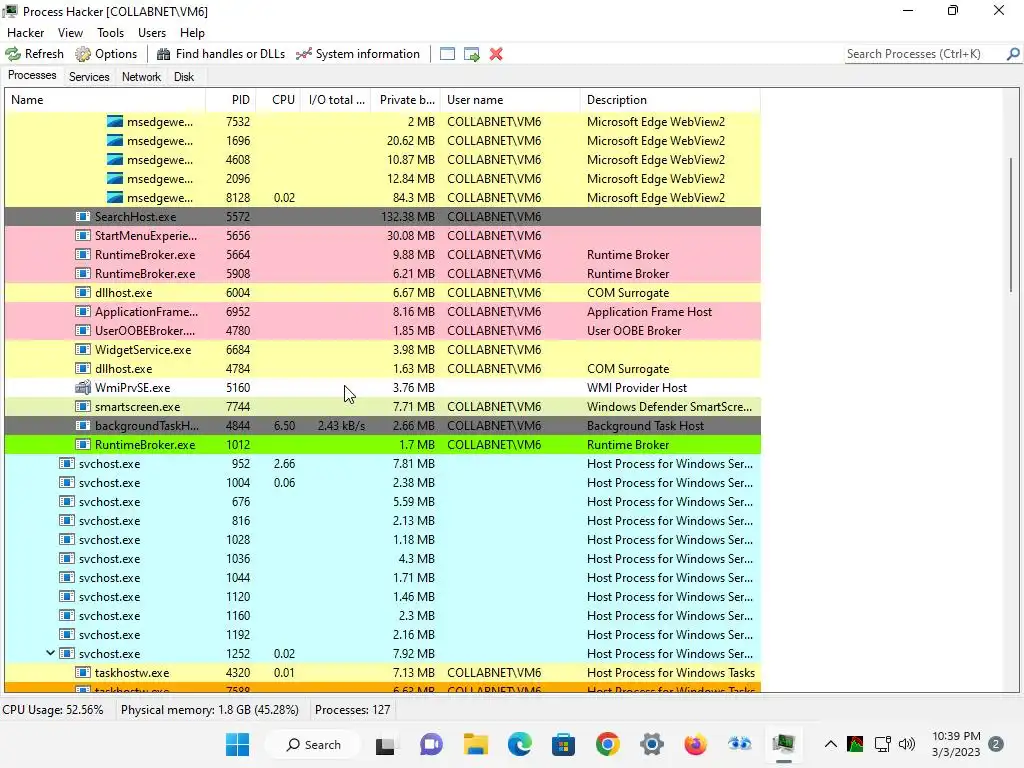Select the SearchHost.exe process row
The image size is (1024, 768).
click(x=383, y=217)
